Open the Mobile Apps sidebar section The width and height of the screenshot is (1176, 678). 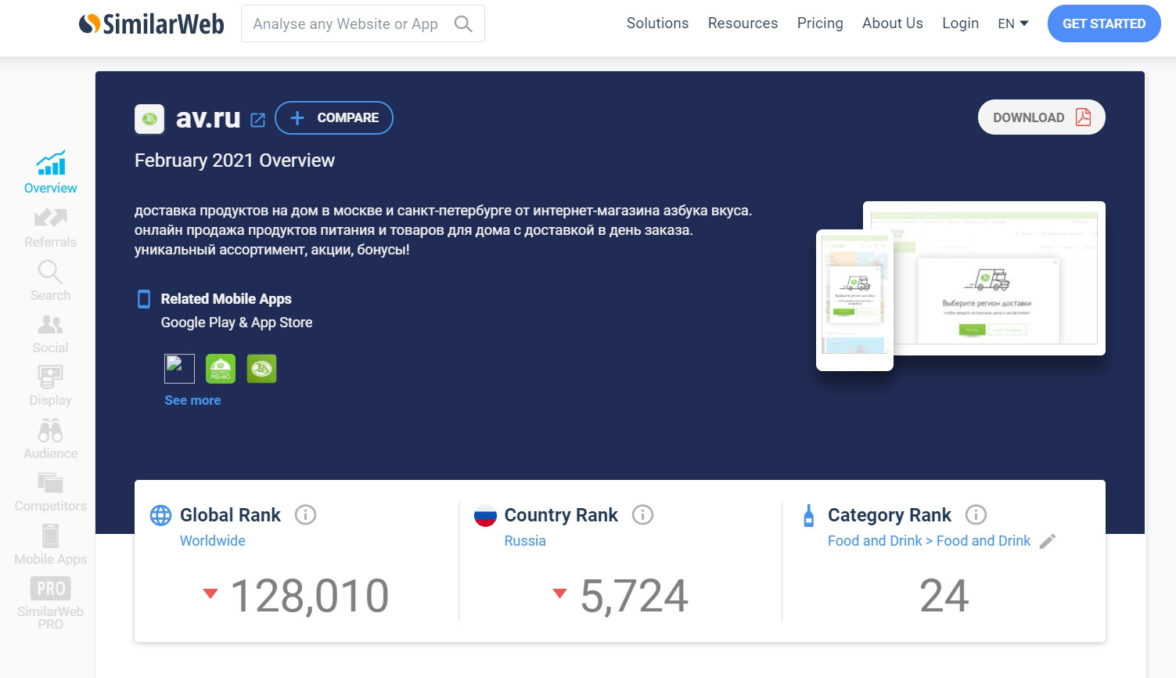point(50,545)
